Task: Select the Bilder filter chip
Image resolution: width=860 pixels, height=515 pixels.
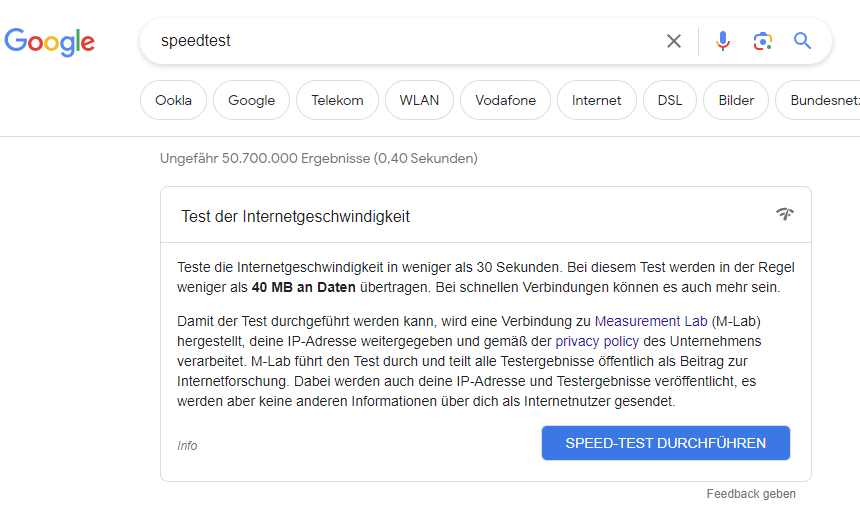Action: (735, 100)
